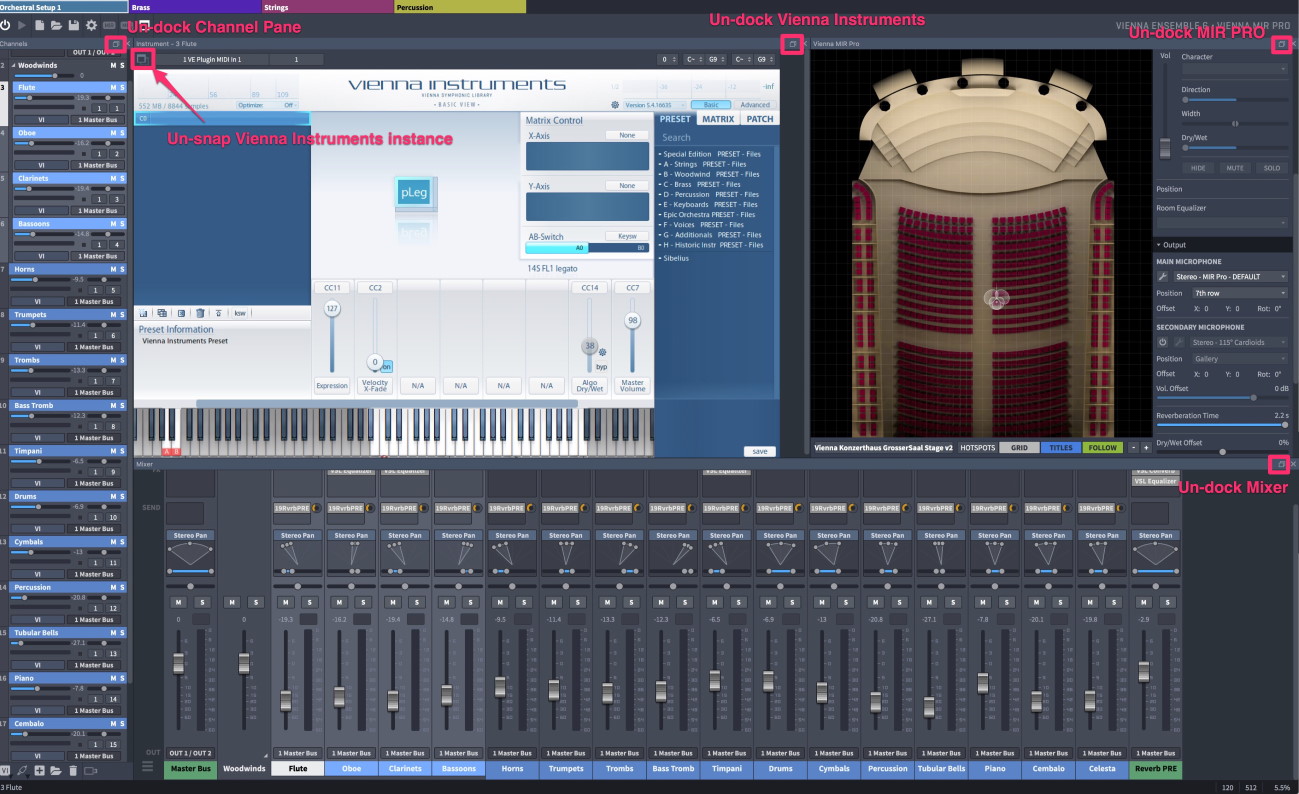The height and width of the screenshot is (794, 1299).
Task: Click the play icon in the top toolbar
Action: click(x=23, y=25)
